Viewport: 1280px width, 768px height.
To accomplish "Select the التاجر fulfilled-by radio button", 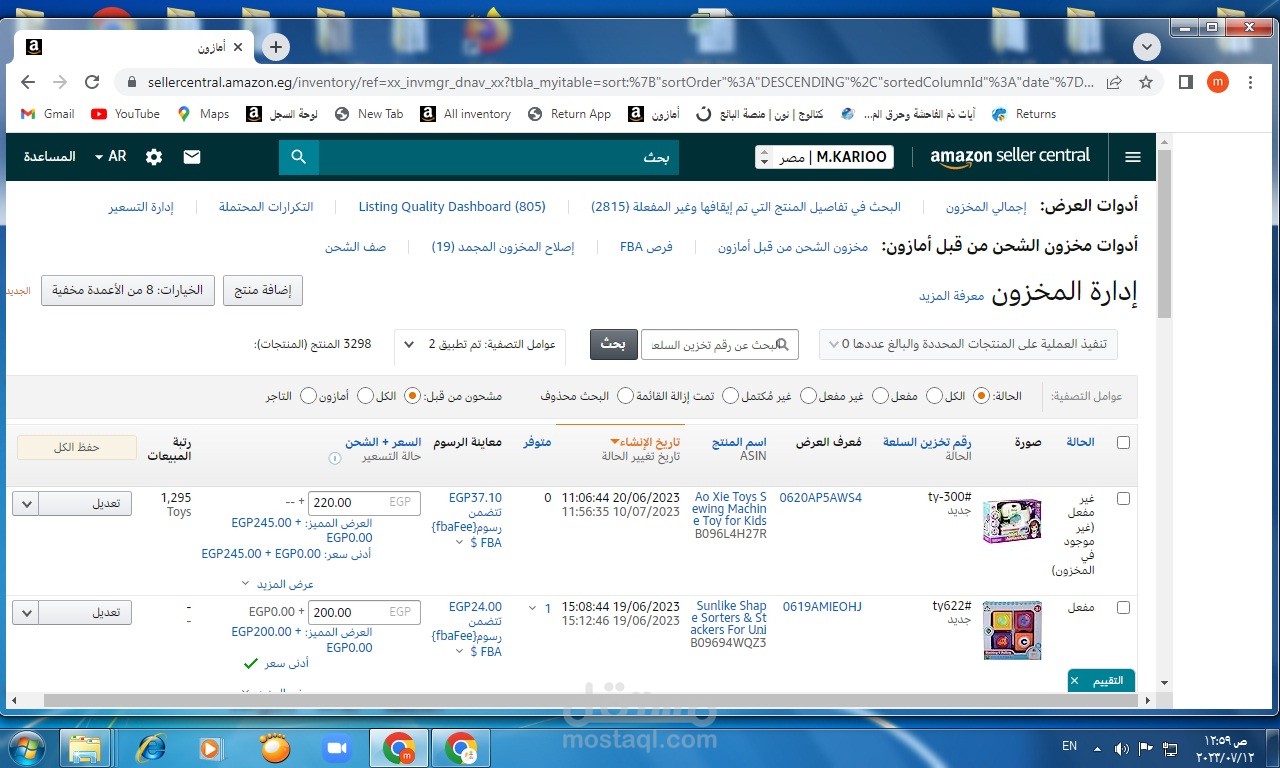I will [x=308, y=396].
